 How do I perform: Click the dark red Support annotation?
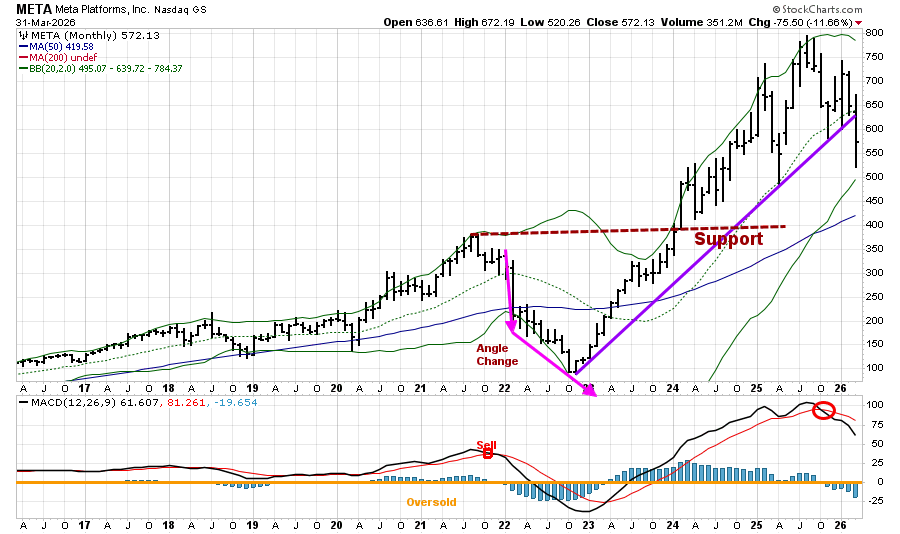pyautogui.click(x=728, y=239)
